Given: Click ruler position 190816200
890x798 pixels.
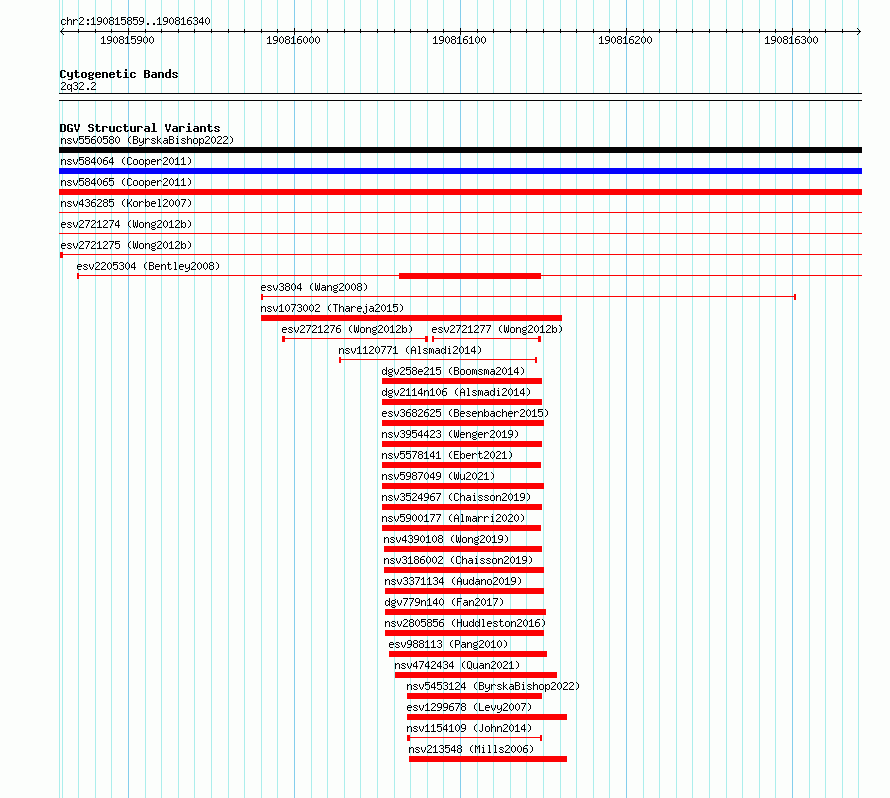Looking at the screenshot, I should tap(625, 40).
